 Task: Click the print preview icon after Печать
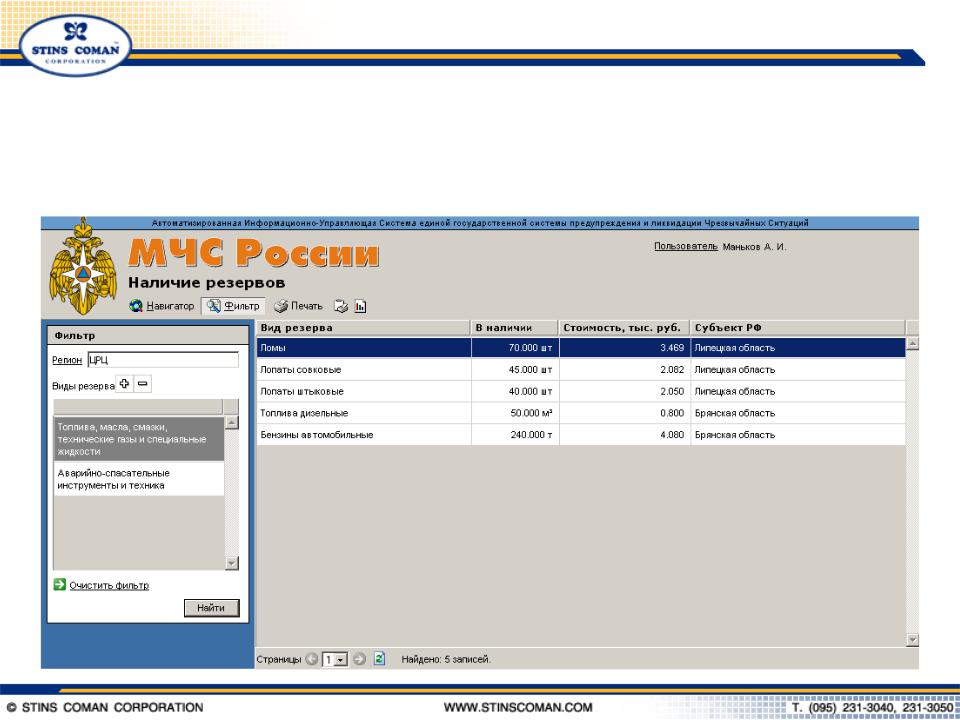point(340,306)
